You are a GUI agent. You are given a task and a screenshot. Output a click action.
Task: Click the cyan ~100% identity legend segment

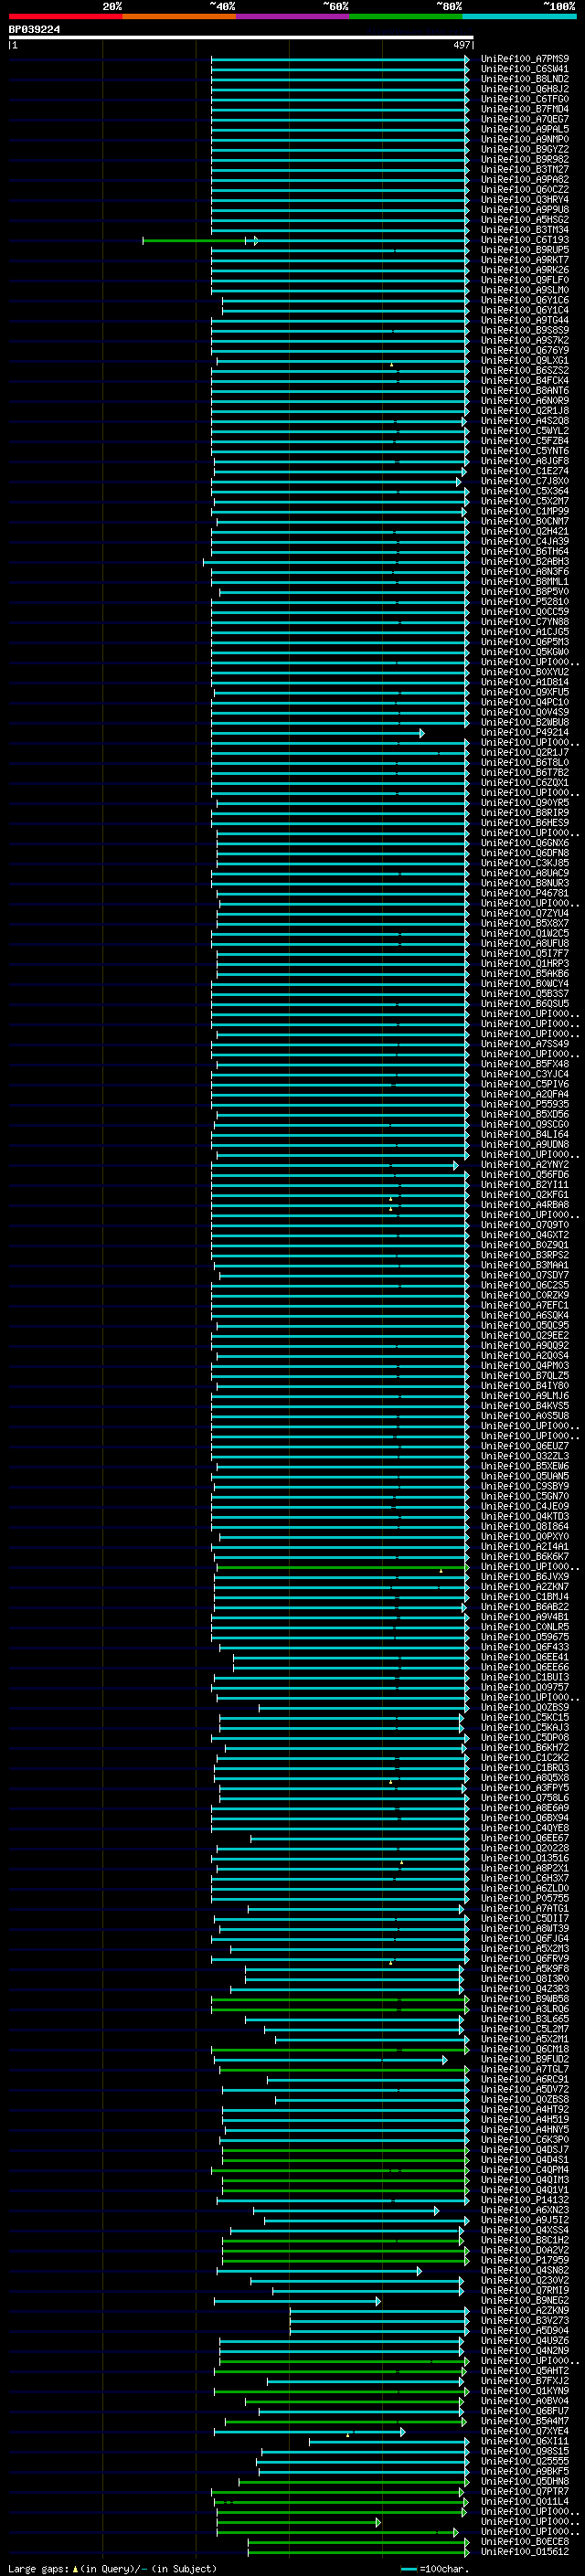tap(519, 16)
